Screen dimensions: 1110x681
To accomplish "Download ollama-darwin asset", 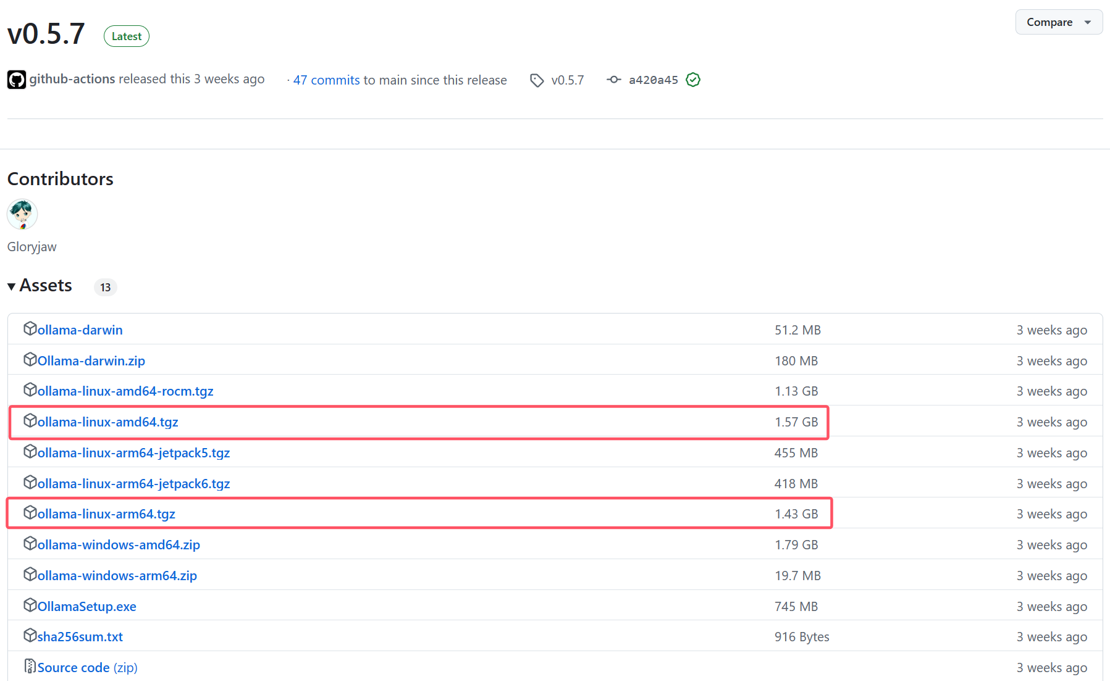I will 80,330.
